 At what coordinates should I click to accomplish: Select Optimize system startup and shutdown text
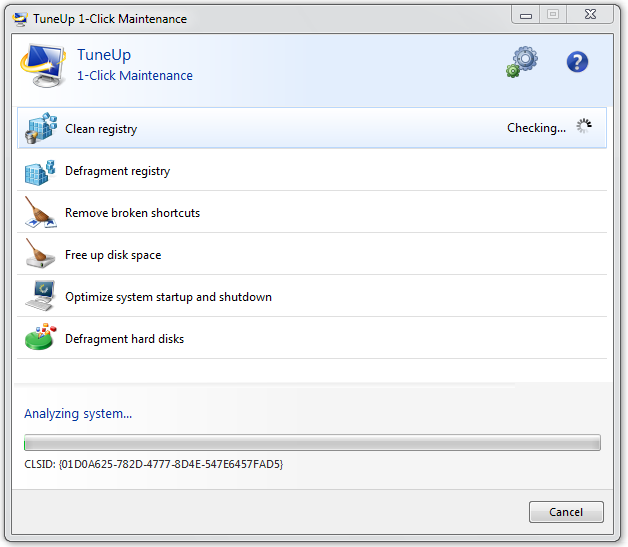tap(168, 297)
